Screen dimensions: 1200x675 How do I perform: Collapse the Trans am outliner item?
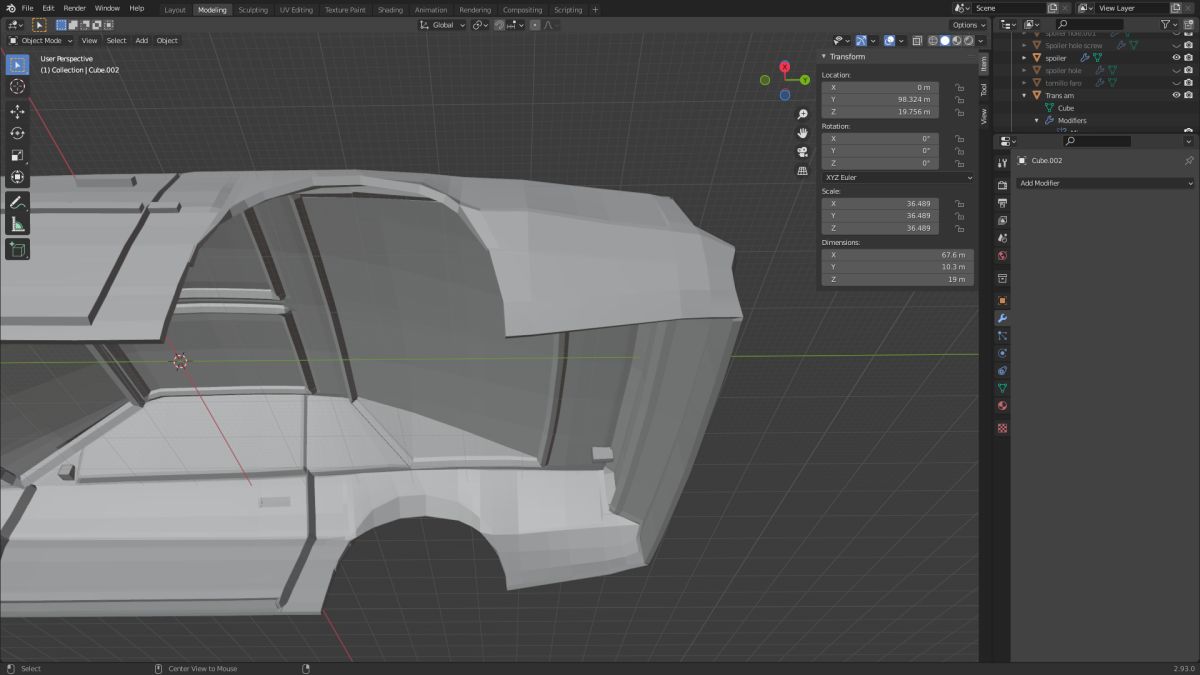click(1024, 95)
